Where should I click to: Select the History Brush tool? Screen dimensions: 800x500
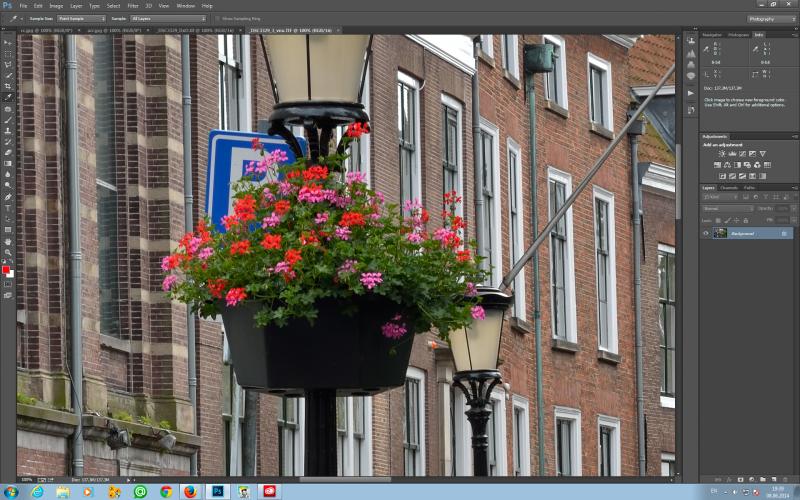tap(8, 141)
